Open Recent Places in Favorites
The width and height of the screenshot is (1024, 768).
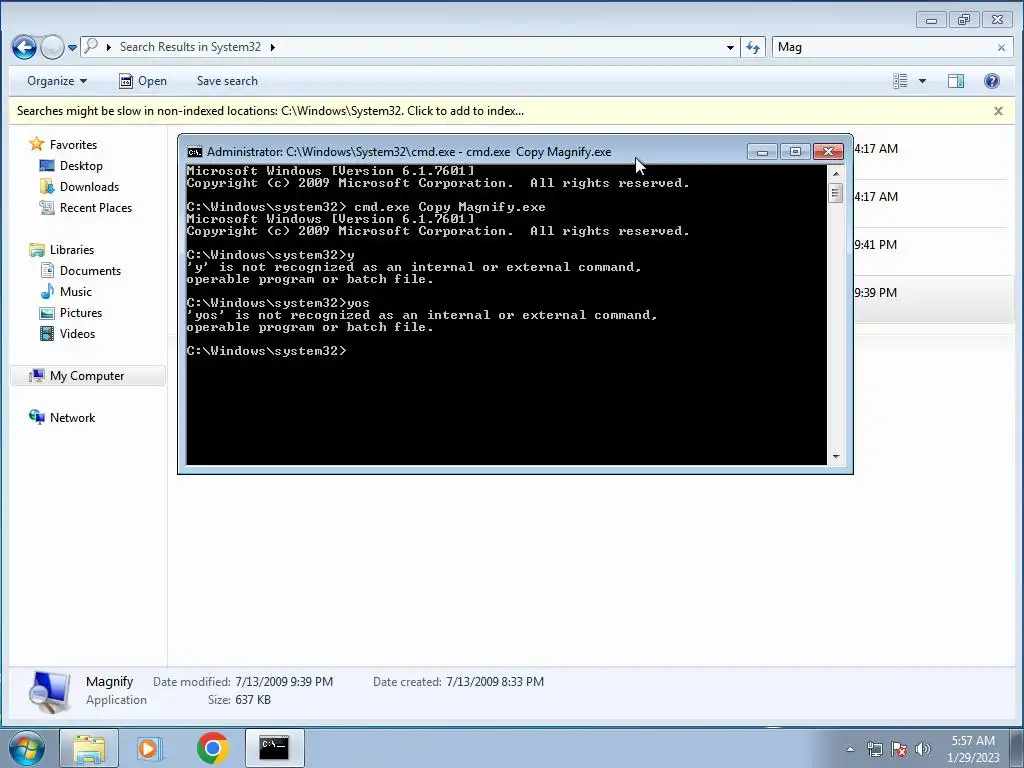pyautogui.click(x=96, y=208)
